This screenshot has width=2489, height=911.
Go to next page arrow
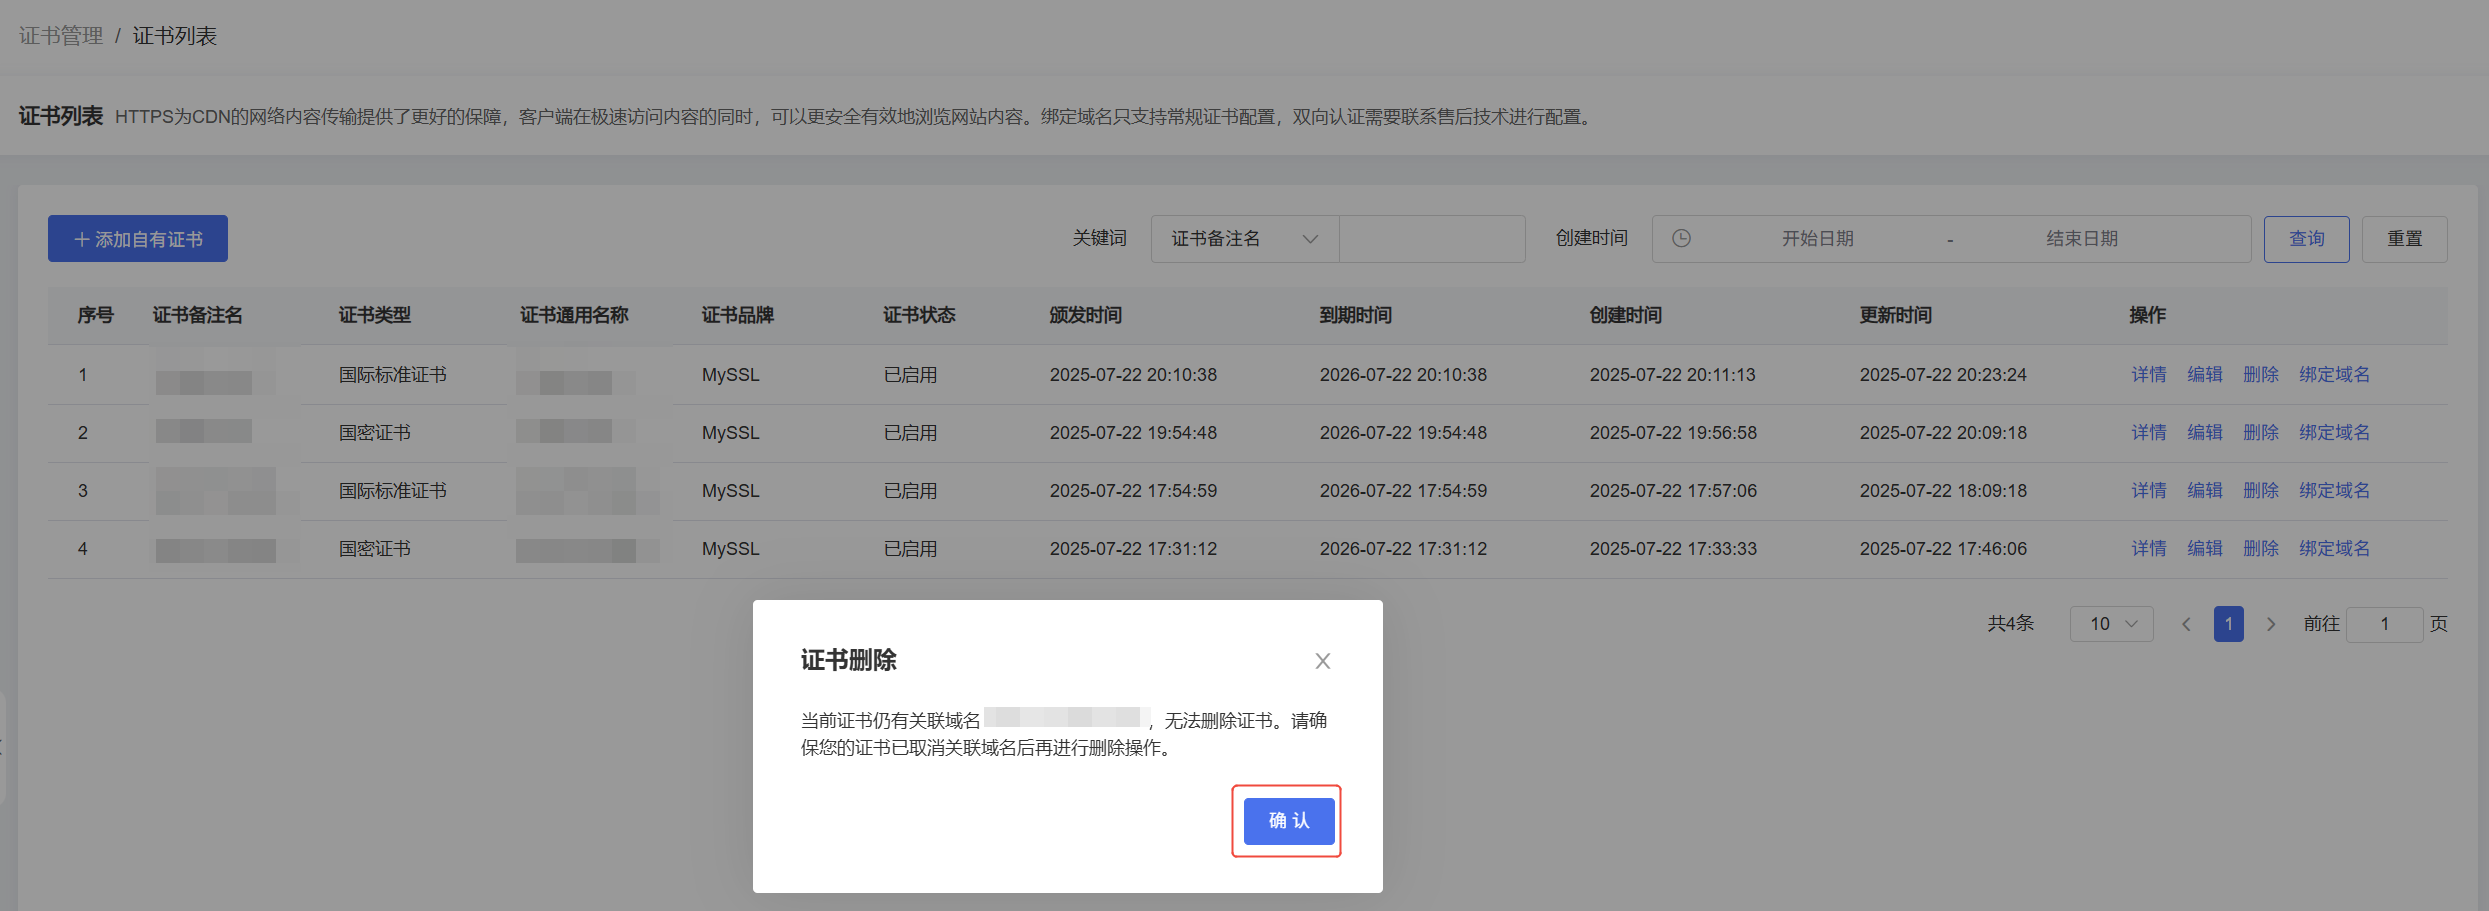click(2271, 624)
